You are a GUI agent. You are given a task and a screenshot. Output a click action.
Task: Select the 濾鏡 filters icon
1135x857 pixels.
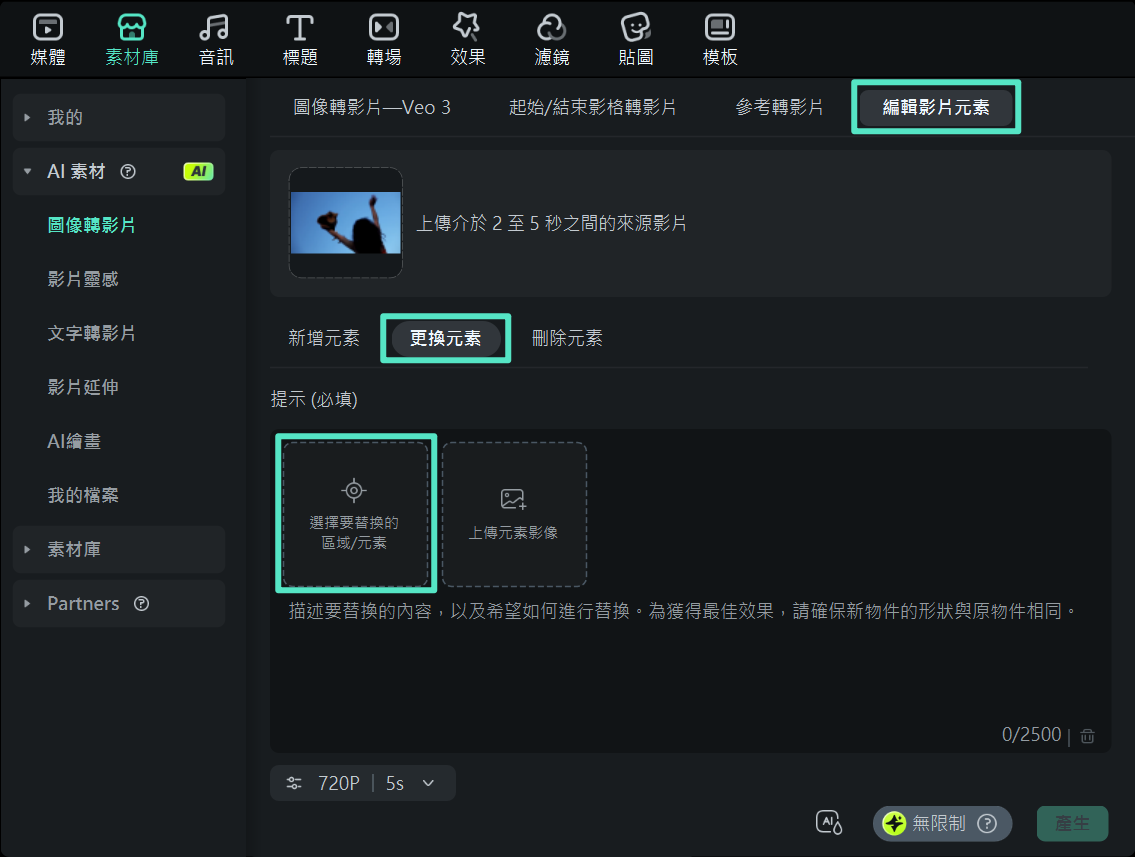point(552,38)
